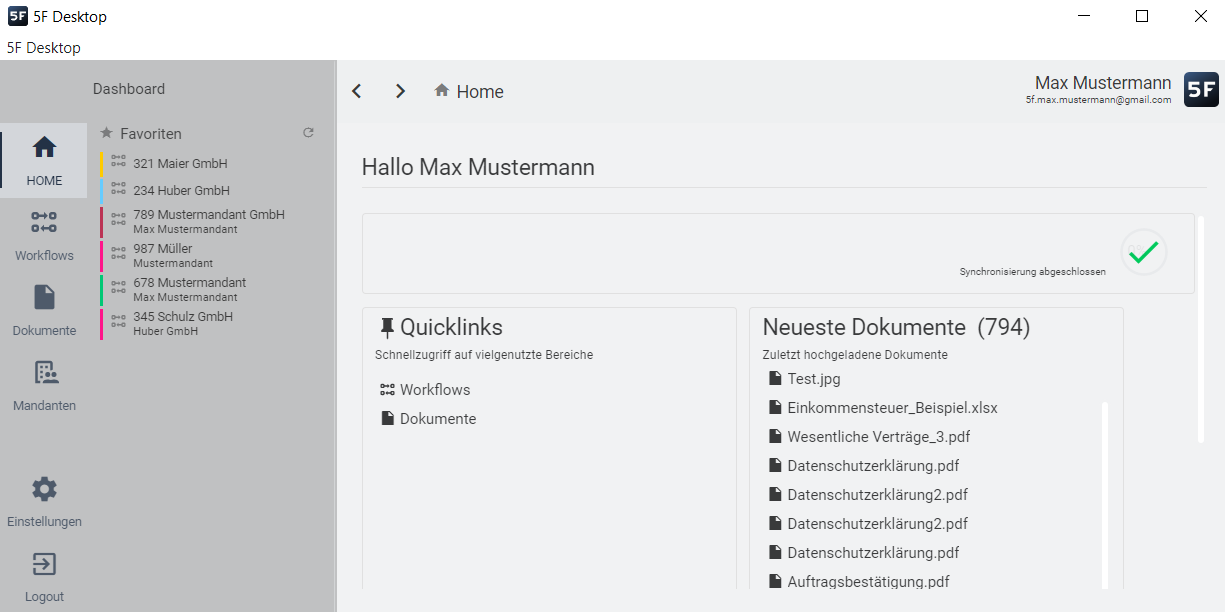Viewport: 1225px width, 612px height.
Task: Open the Dokumente quicklink
Action: point(438,419)
